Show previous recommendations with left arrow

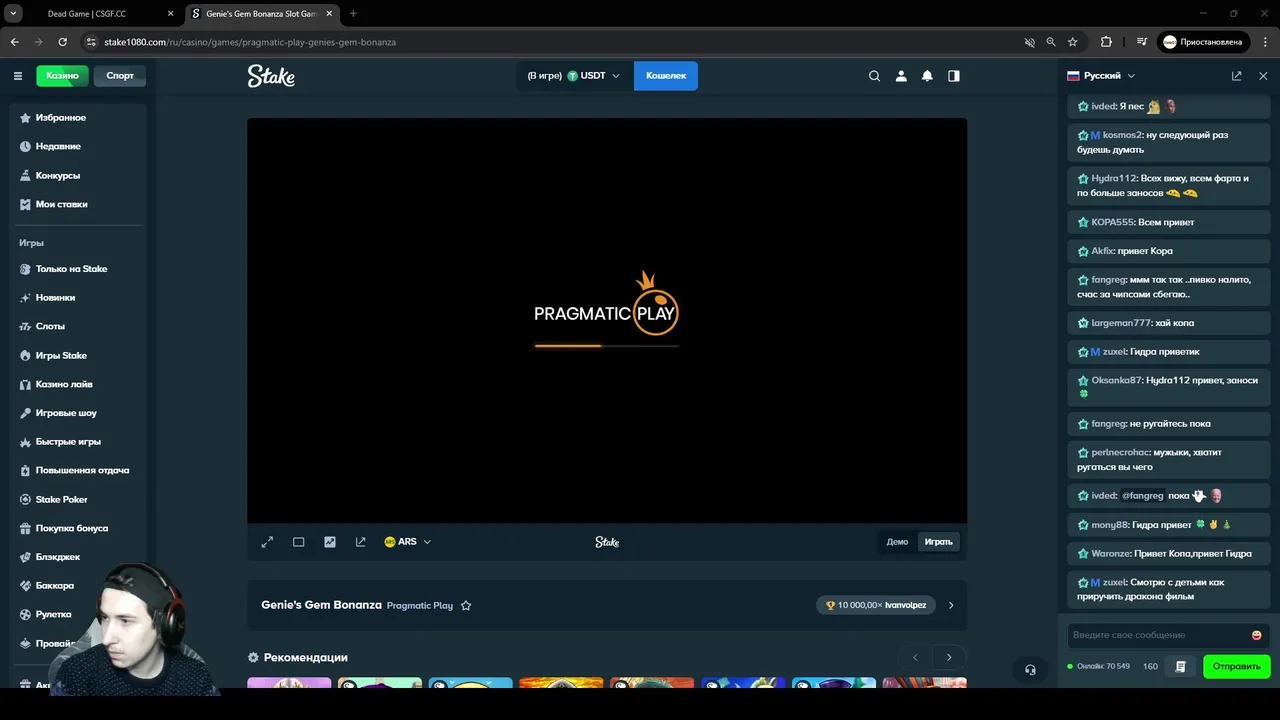coord(915,657)
